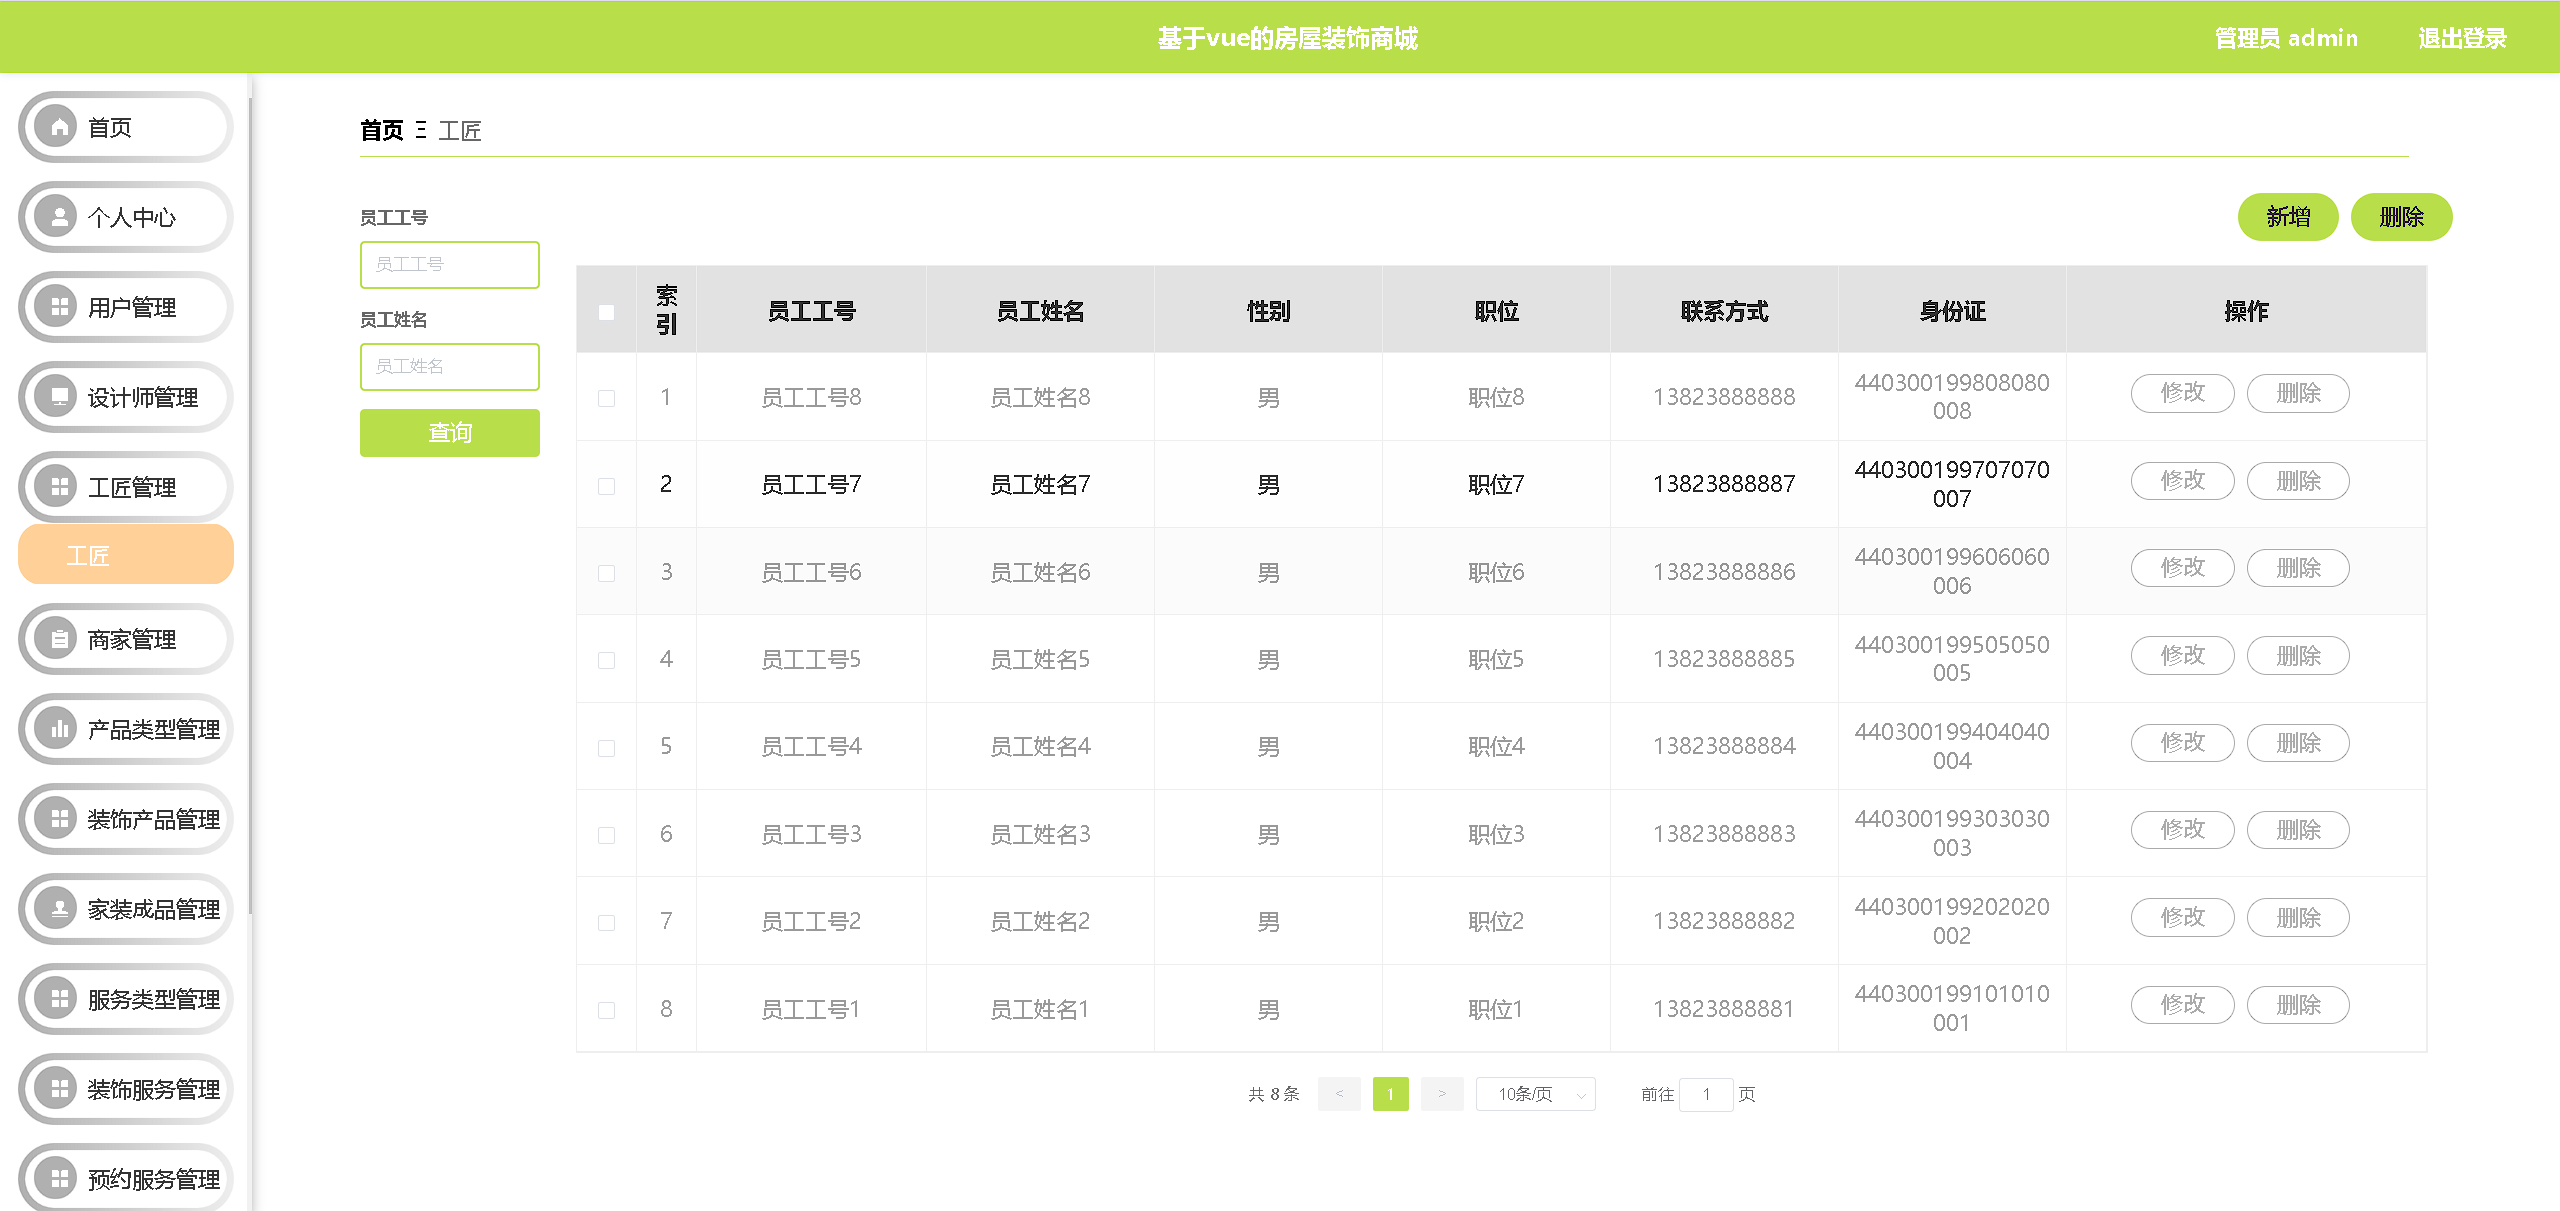Screen dimensions: 2560x1211
Task: Toggle the select-all checkbox in the table header
Action: click(x=606, y=312)
